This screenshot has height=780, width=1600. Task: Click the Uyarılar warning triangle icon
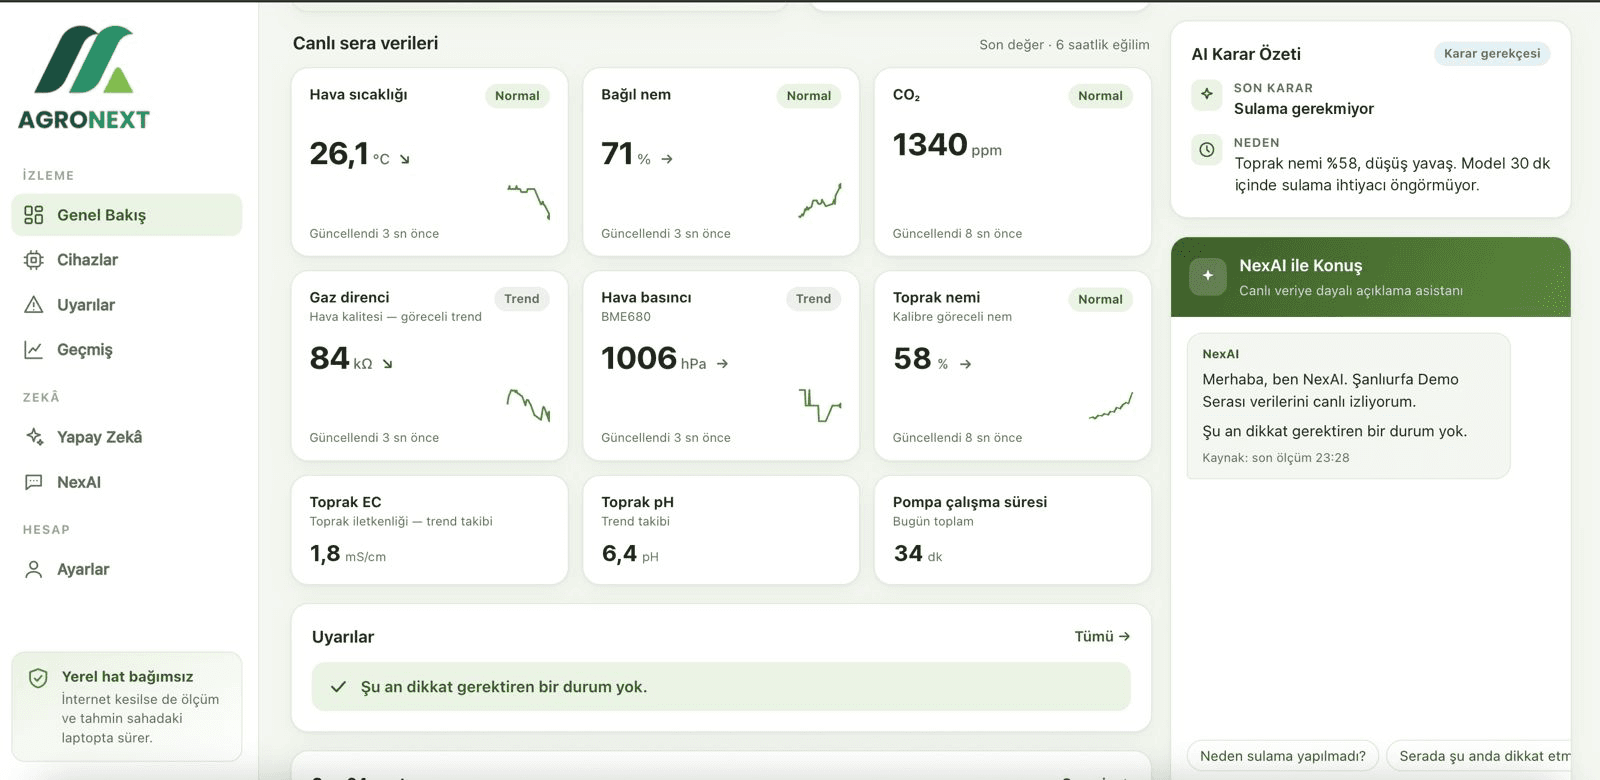(34, 305)
